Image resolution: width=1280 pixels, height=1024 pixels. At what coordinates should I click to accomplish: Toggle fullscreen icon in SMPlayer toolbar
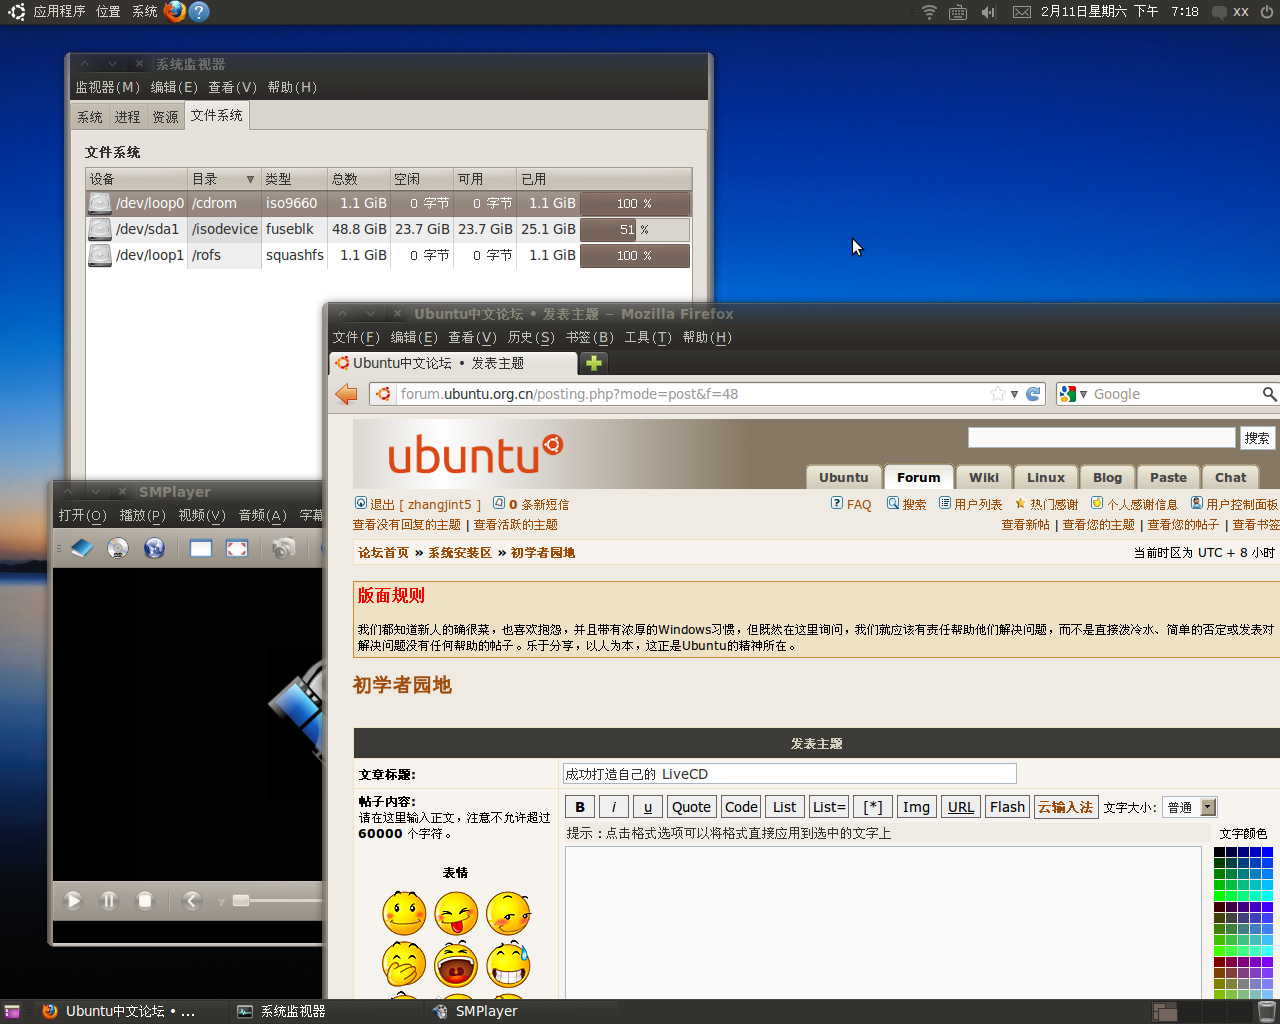[x=237, y=548]
